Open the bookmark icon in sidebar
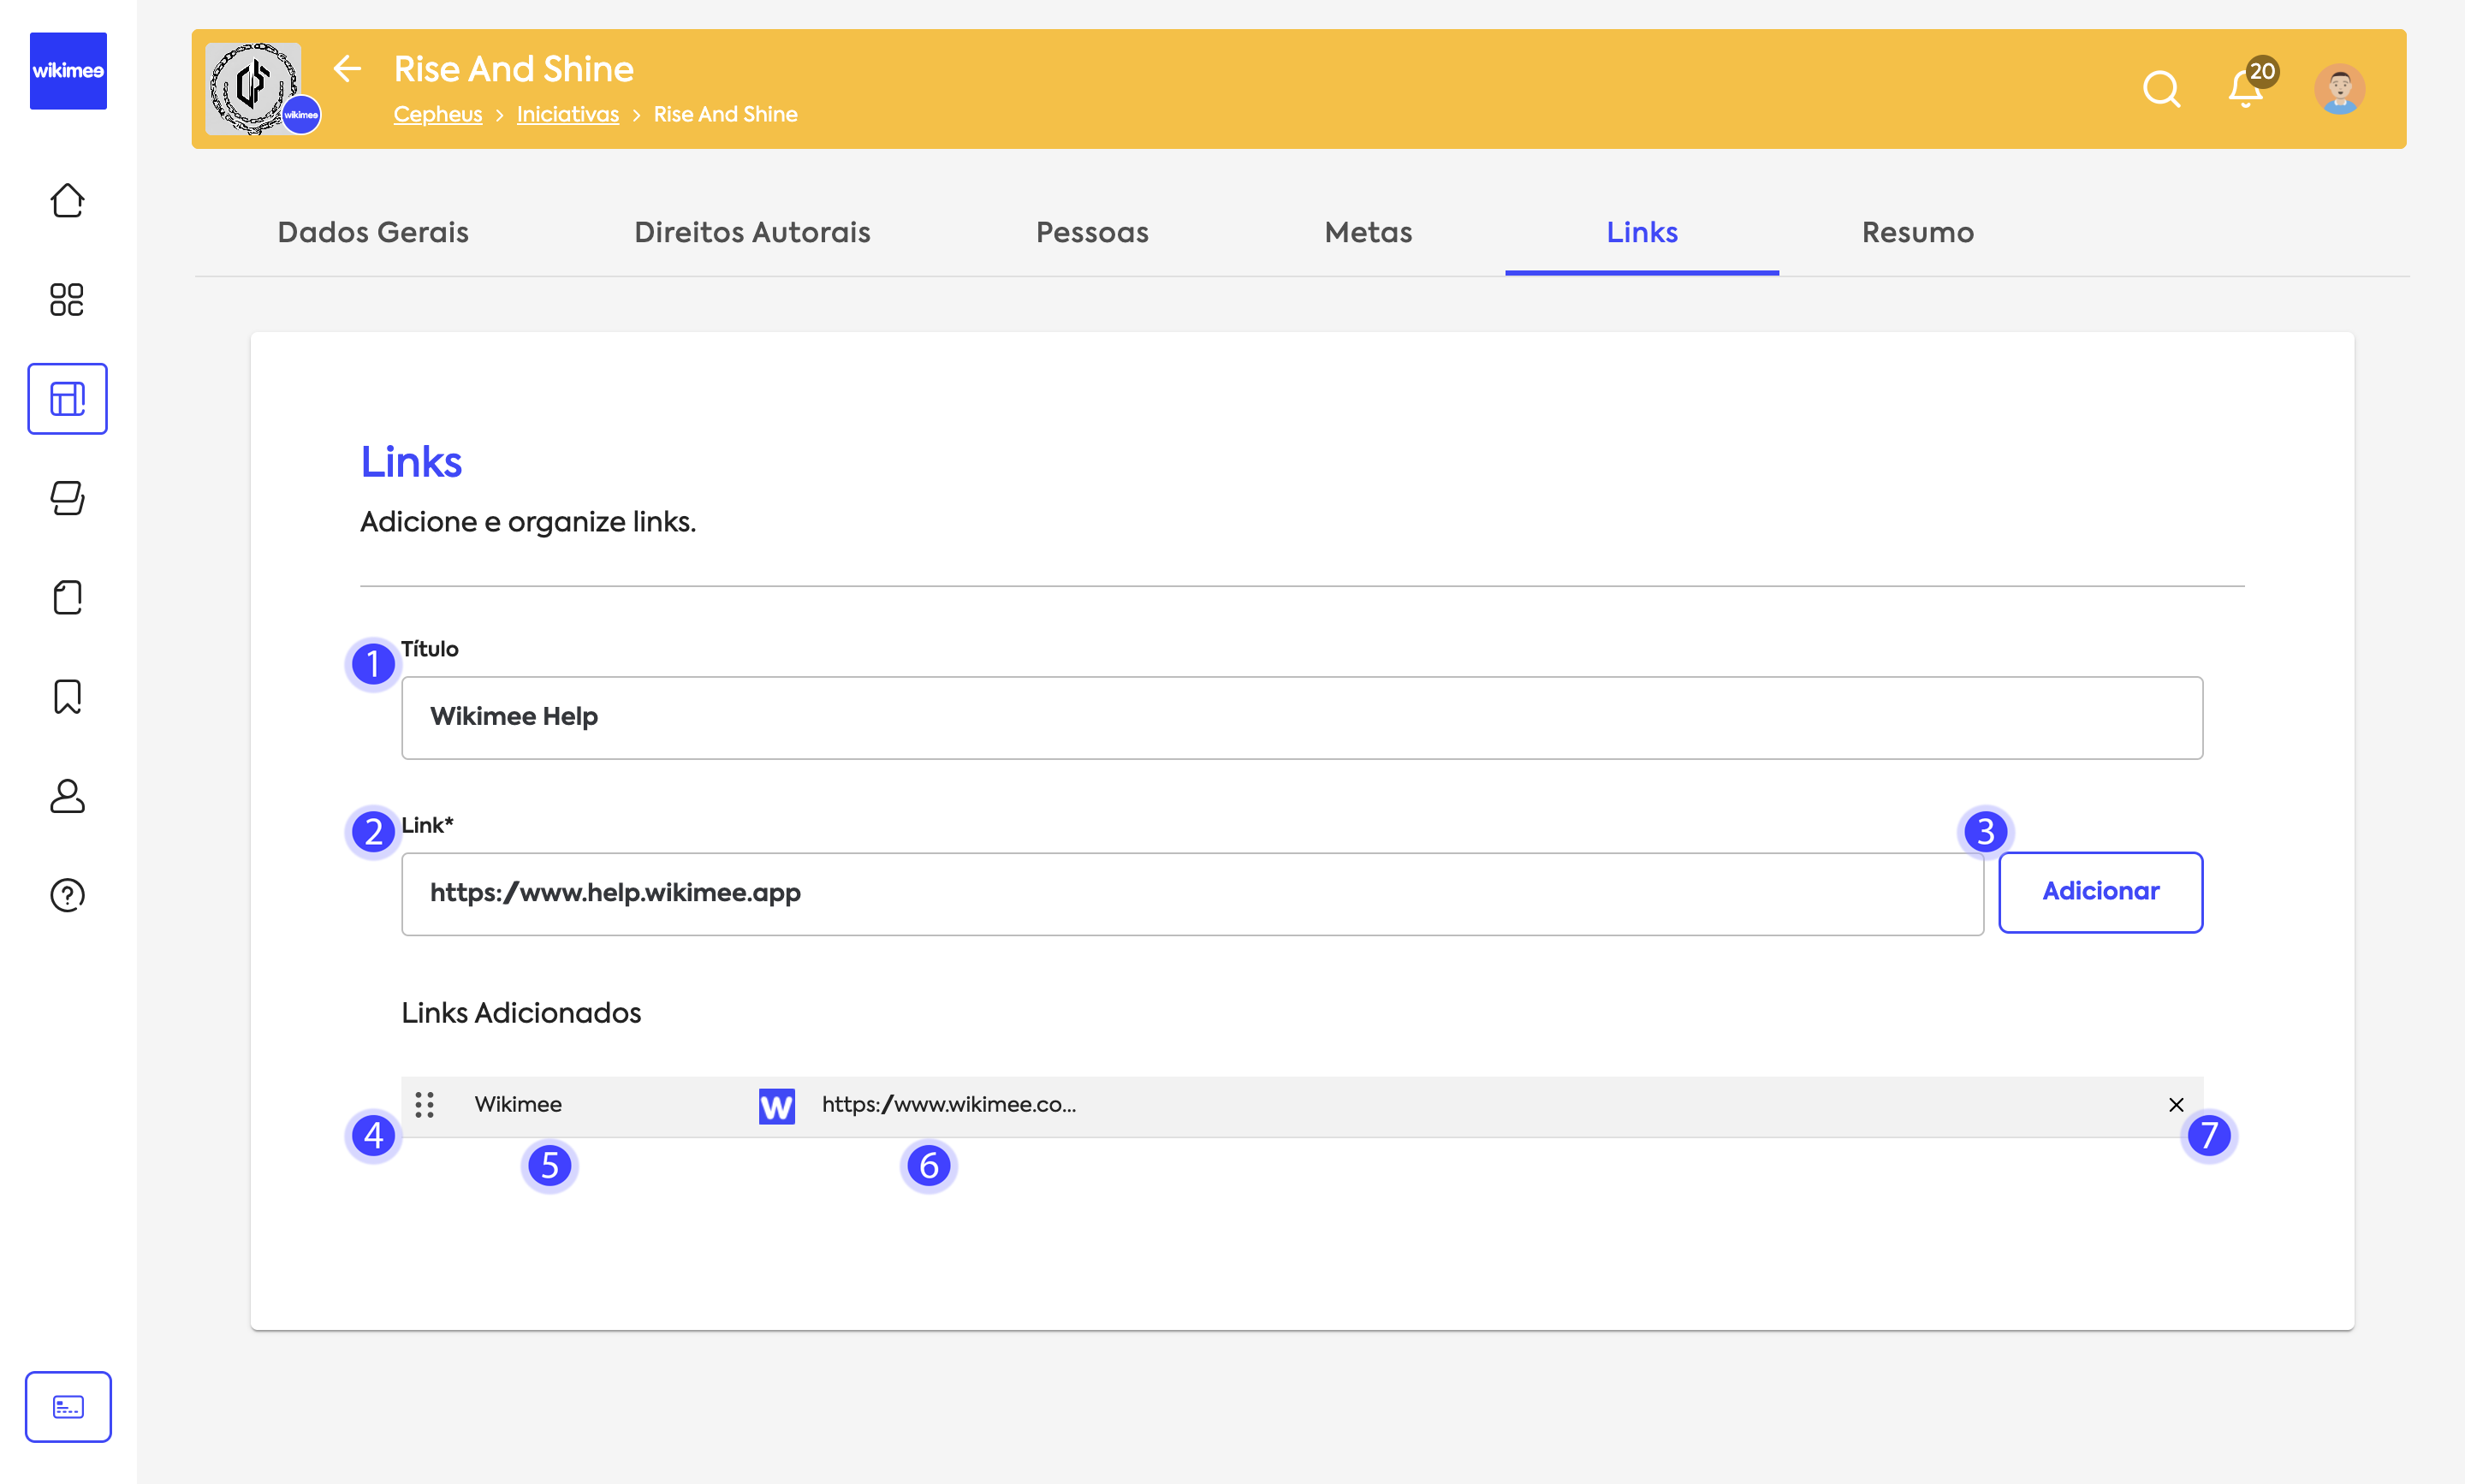The image size is (2465, 1484). coord(67,696)
